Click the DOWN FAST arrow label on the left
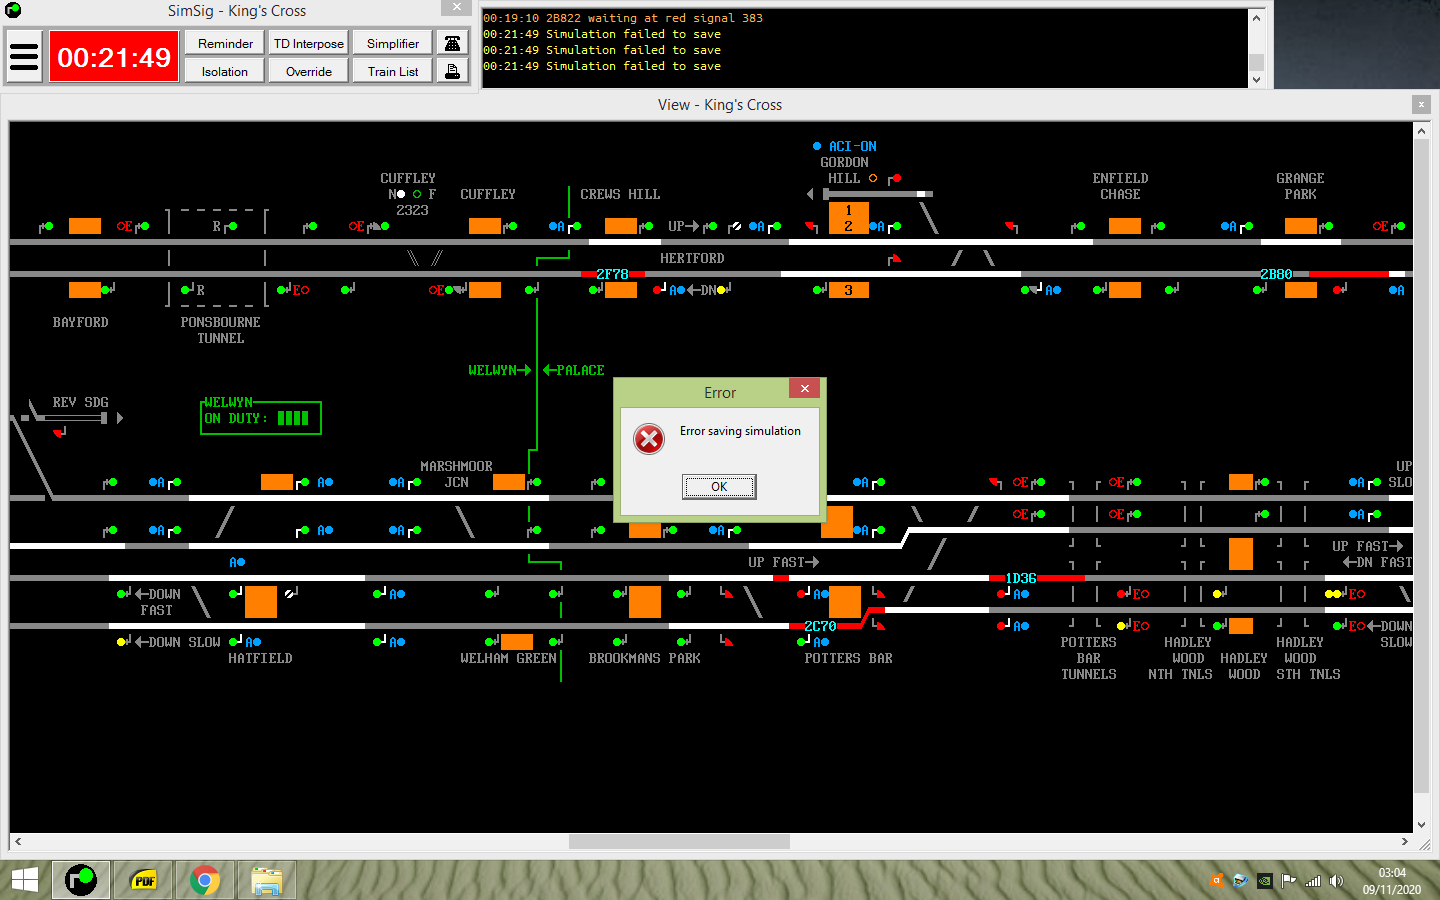The width and height of the screenshot is (1440, 900). (x=156, y=602)
